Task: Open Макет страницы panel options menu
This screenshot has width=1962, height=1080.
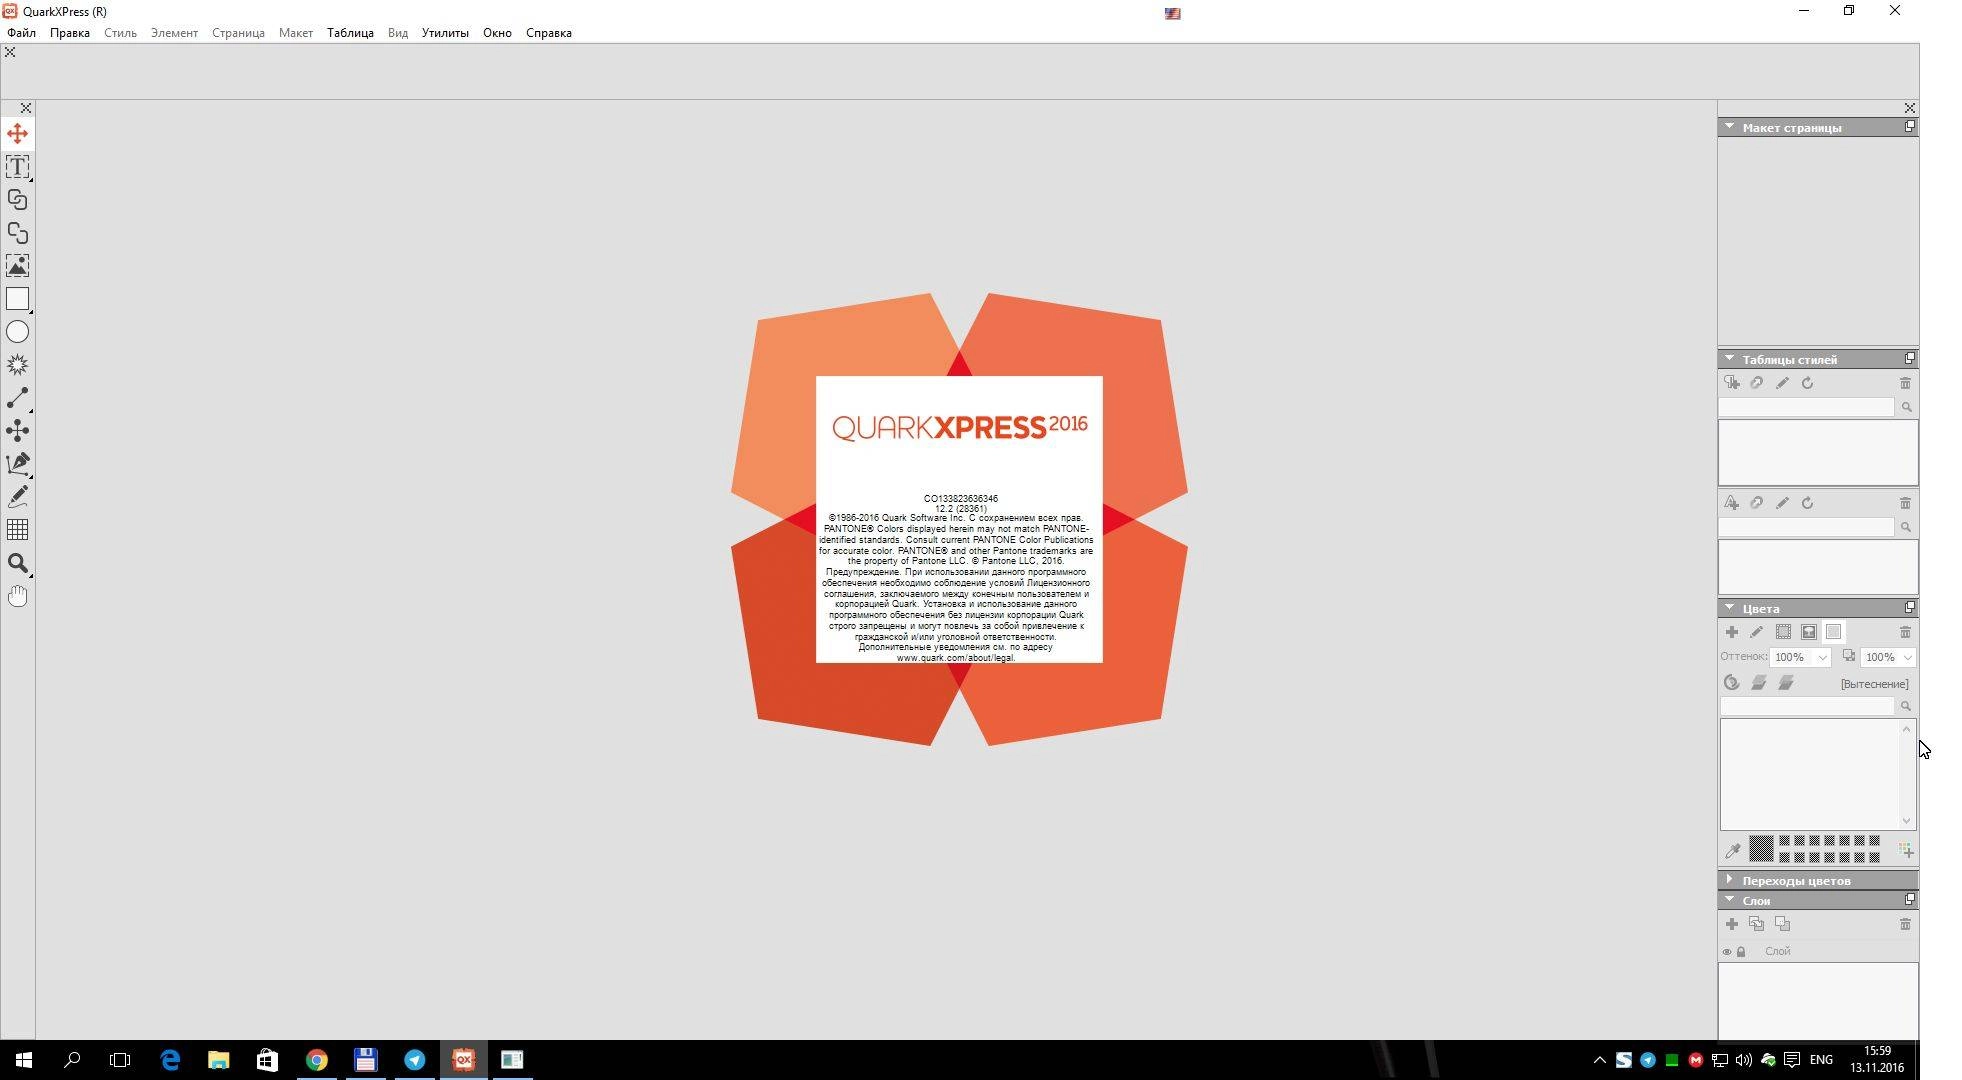Action: click(1910, 127)
